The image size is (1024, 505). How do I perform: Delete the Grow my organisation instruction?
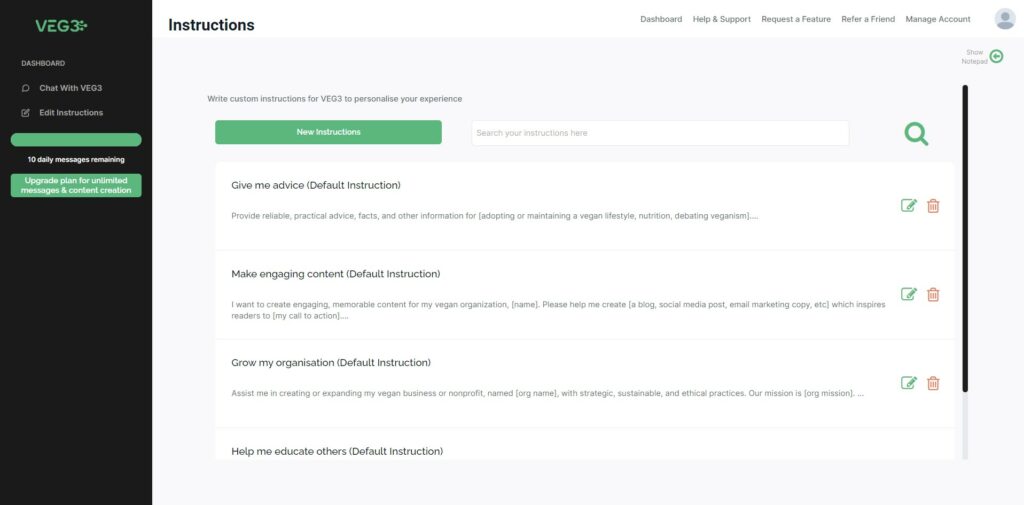pyautogui.click(x=933, y=383)
